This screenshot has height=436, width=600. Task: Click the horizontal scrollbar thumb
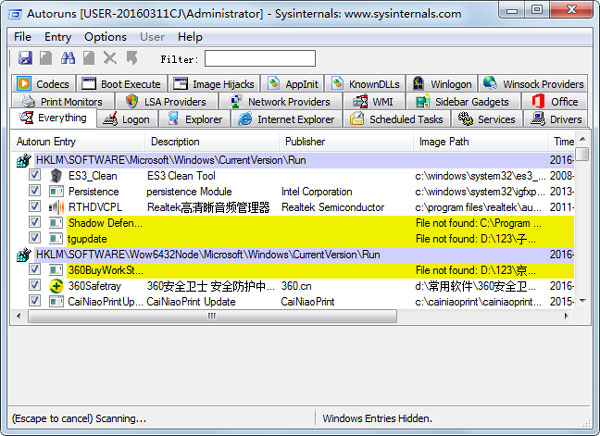[212, 316]
